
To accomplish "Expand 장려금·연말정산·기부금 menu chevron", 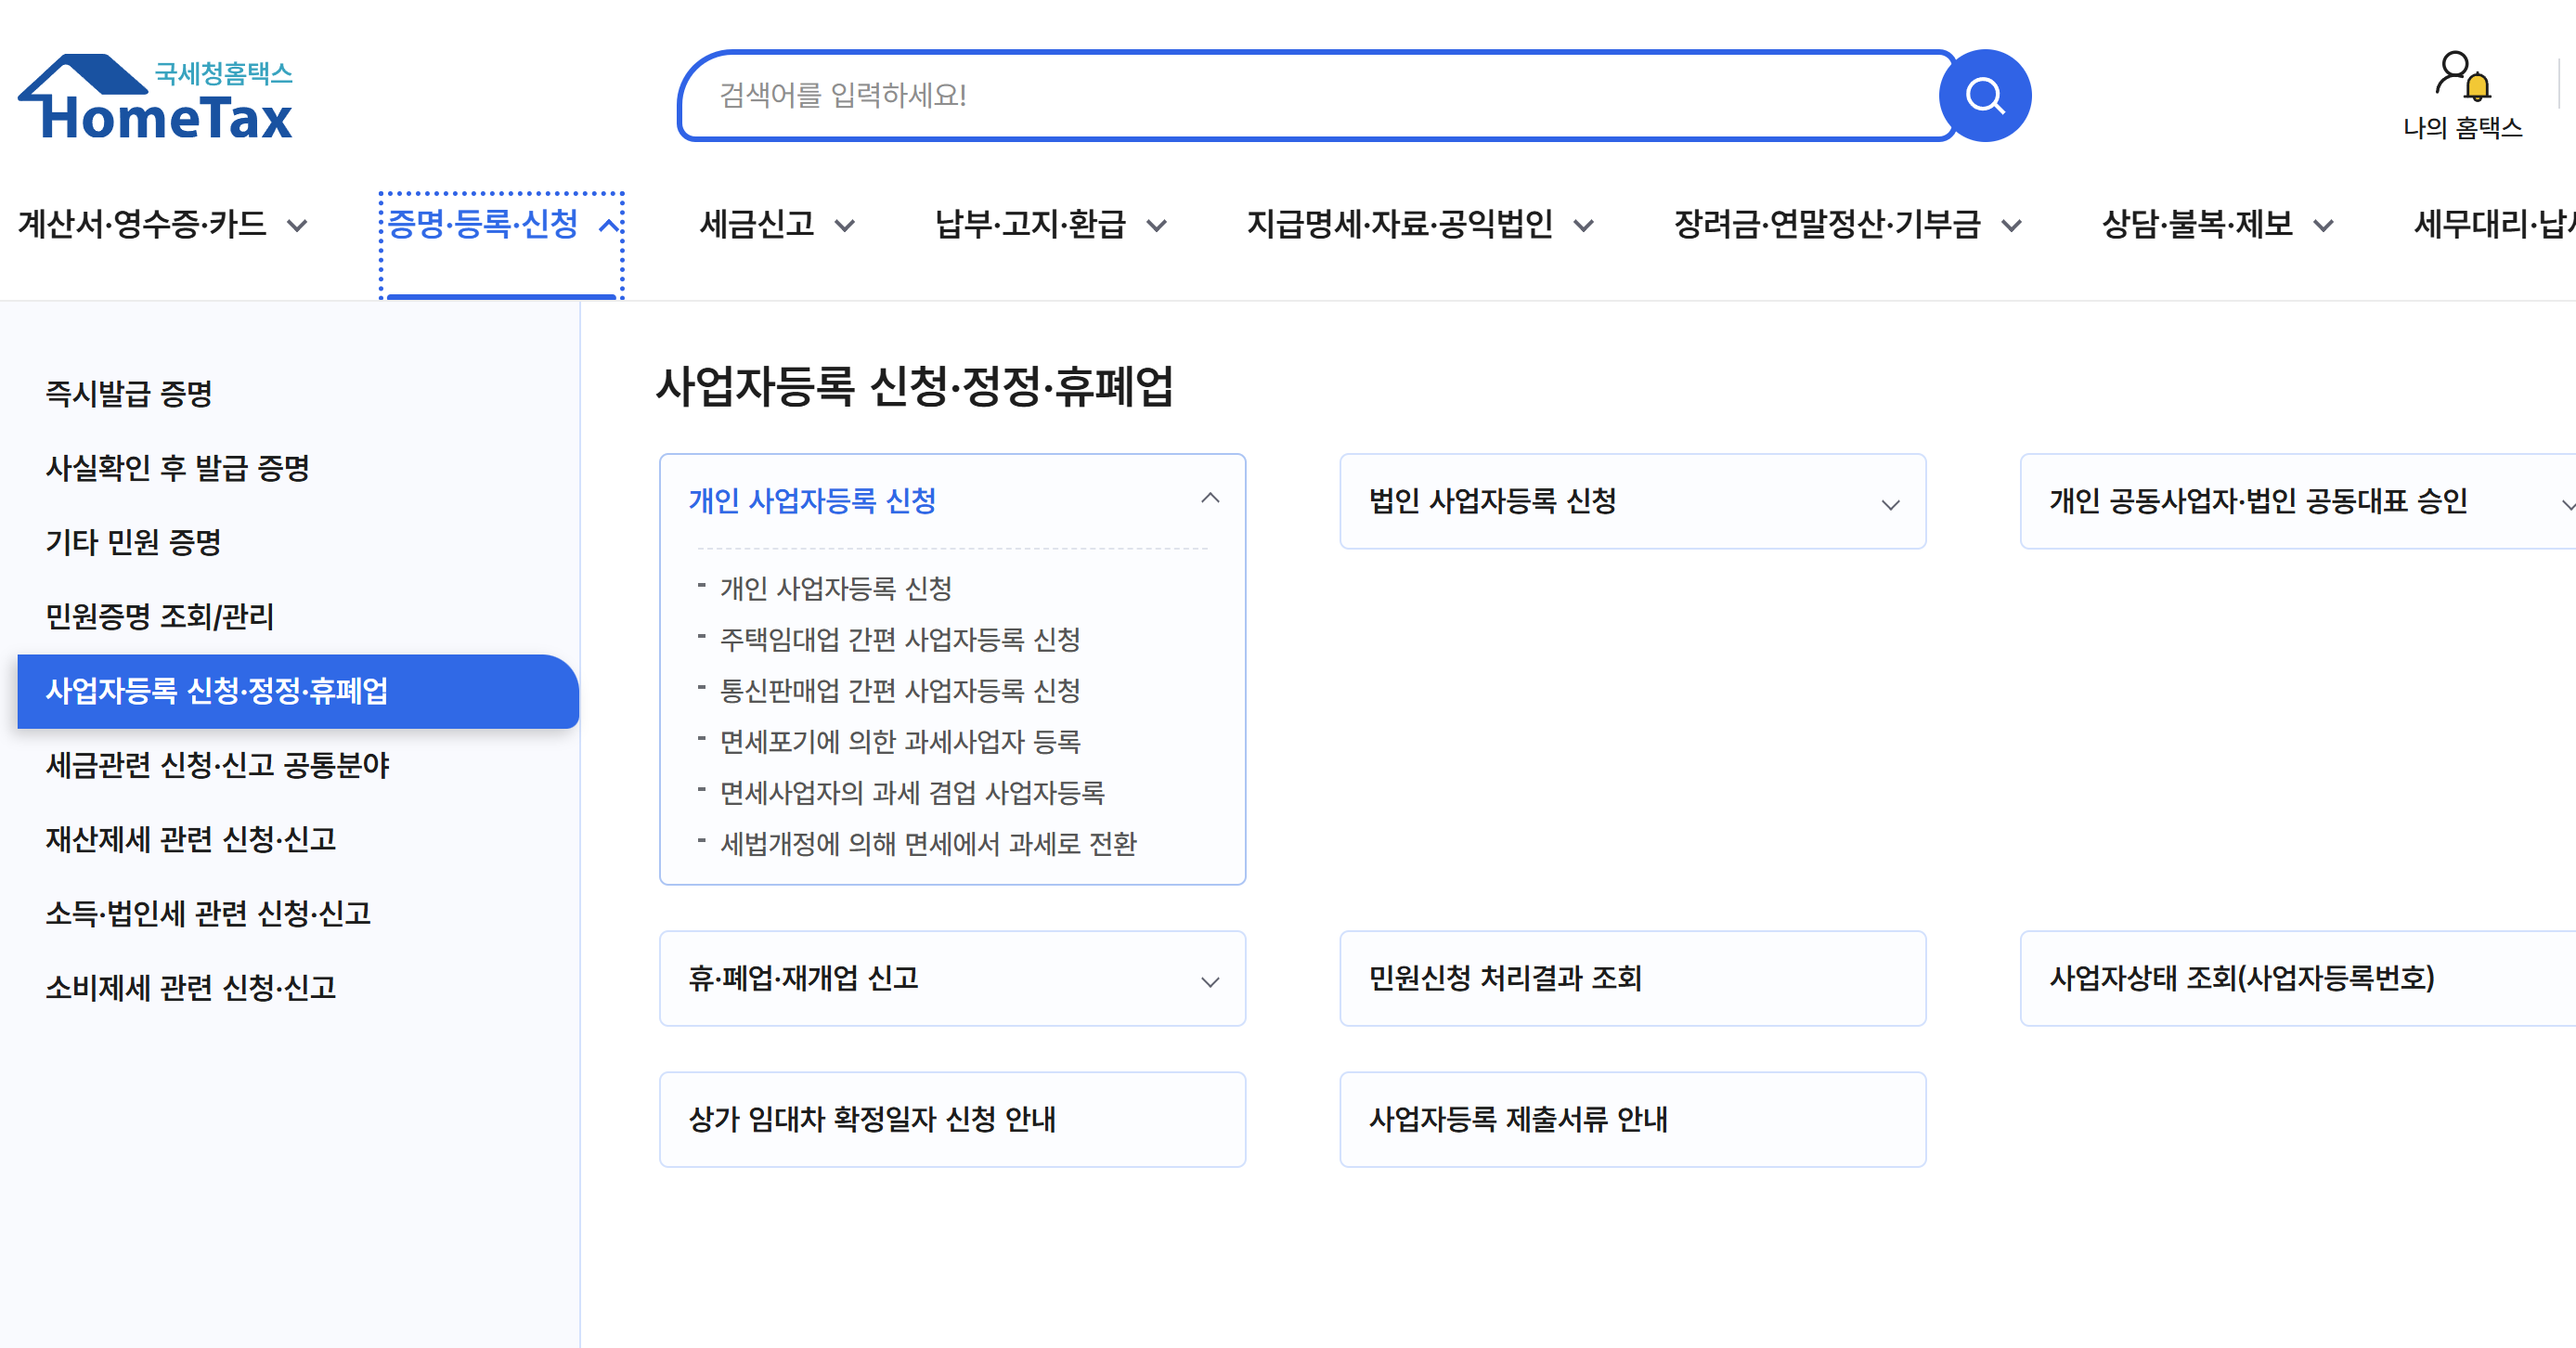I will [x=2011, y=225].
